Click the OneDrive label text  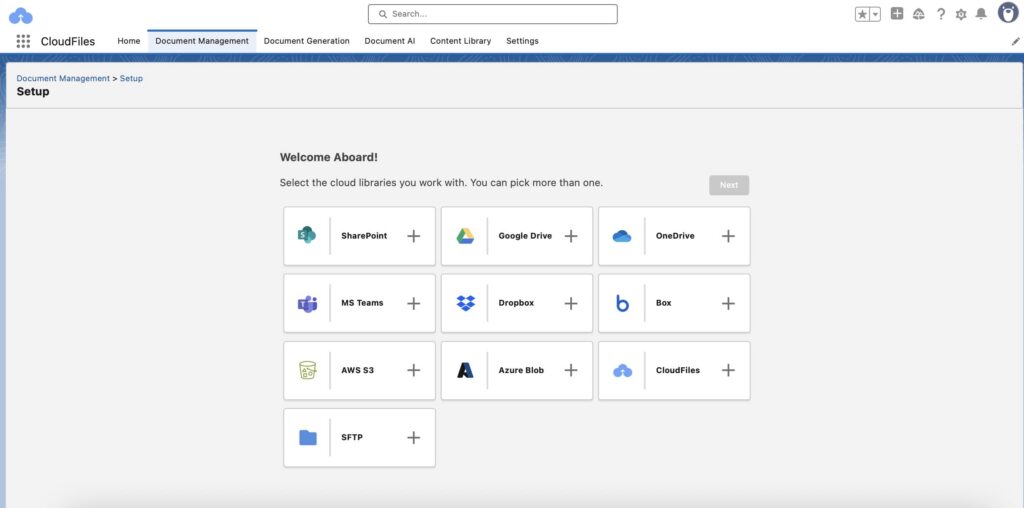(x=675, y=236)
